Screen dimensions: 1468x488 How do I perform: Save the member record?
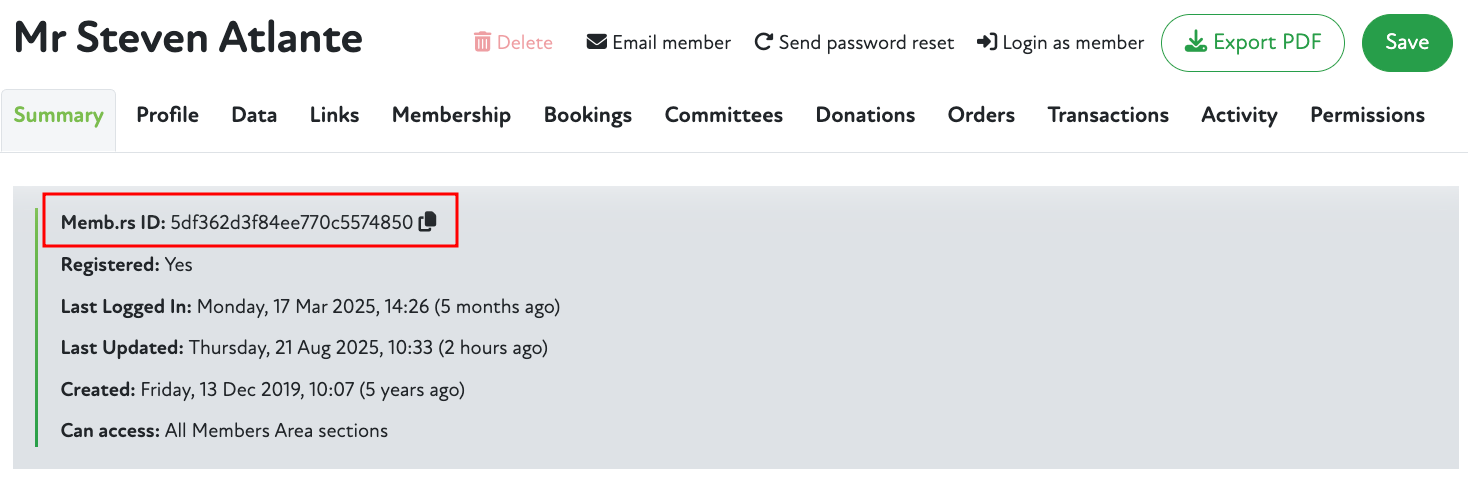point(1406,42)
